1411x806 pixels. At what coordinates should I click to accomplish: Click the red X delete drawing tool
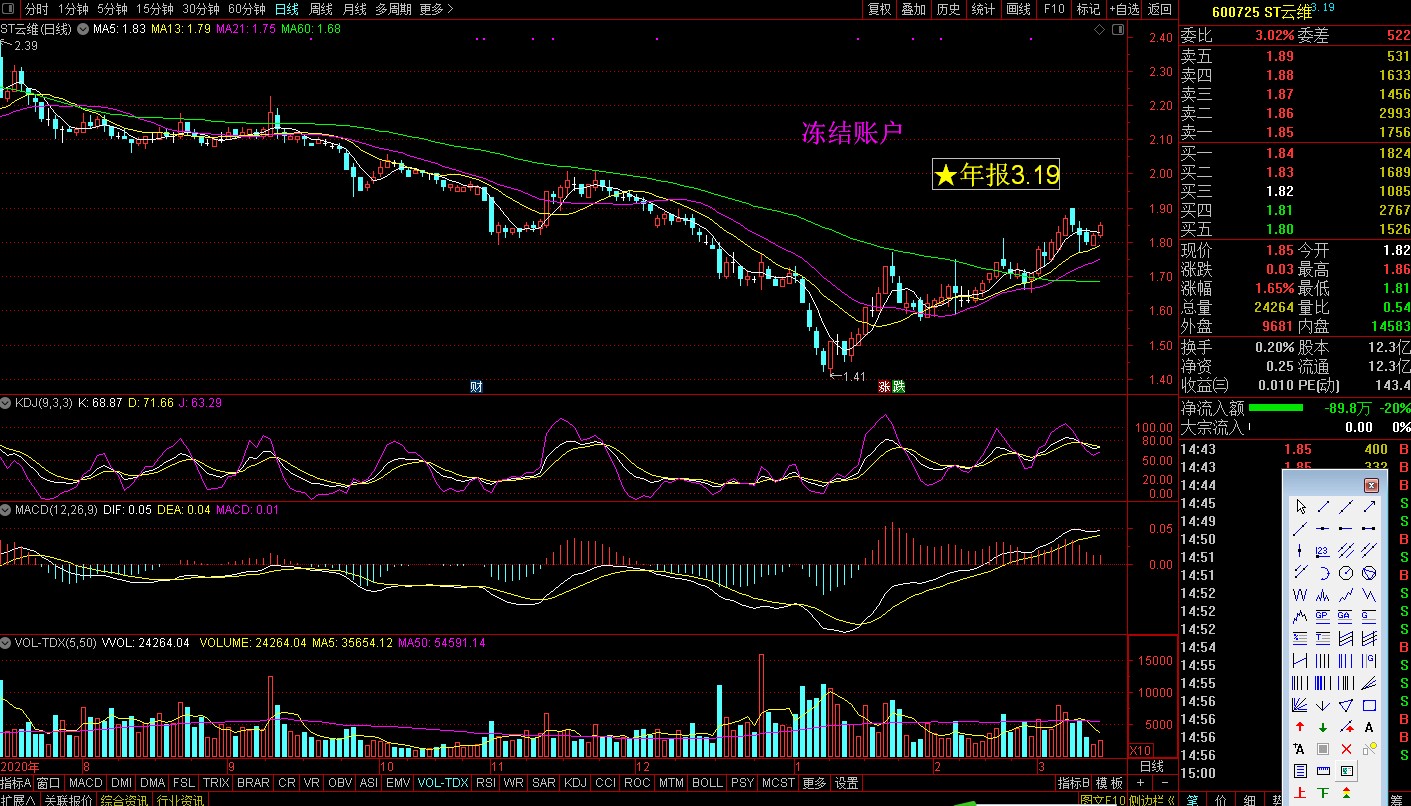pos(1346,749)
